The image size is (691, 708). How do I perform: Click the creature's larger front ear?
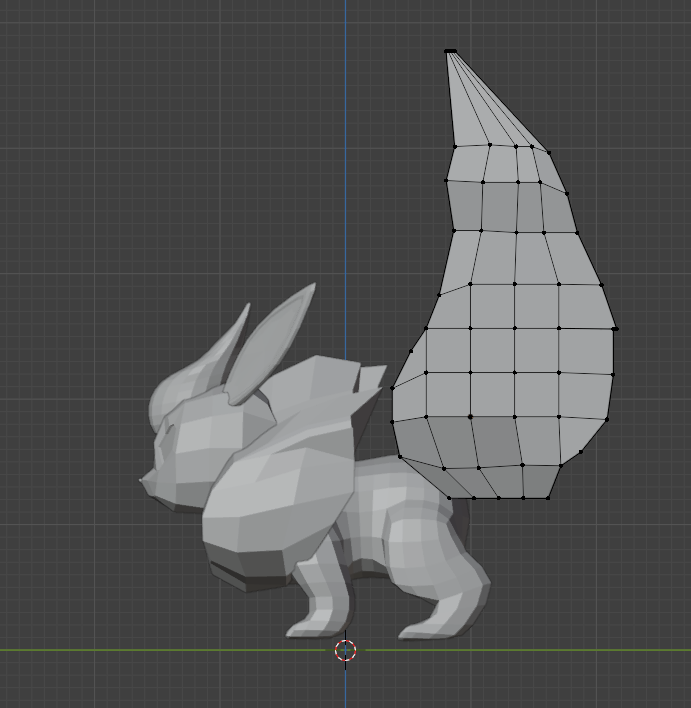pos(270,345)
